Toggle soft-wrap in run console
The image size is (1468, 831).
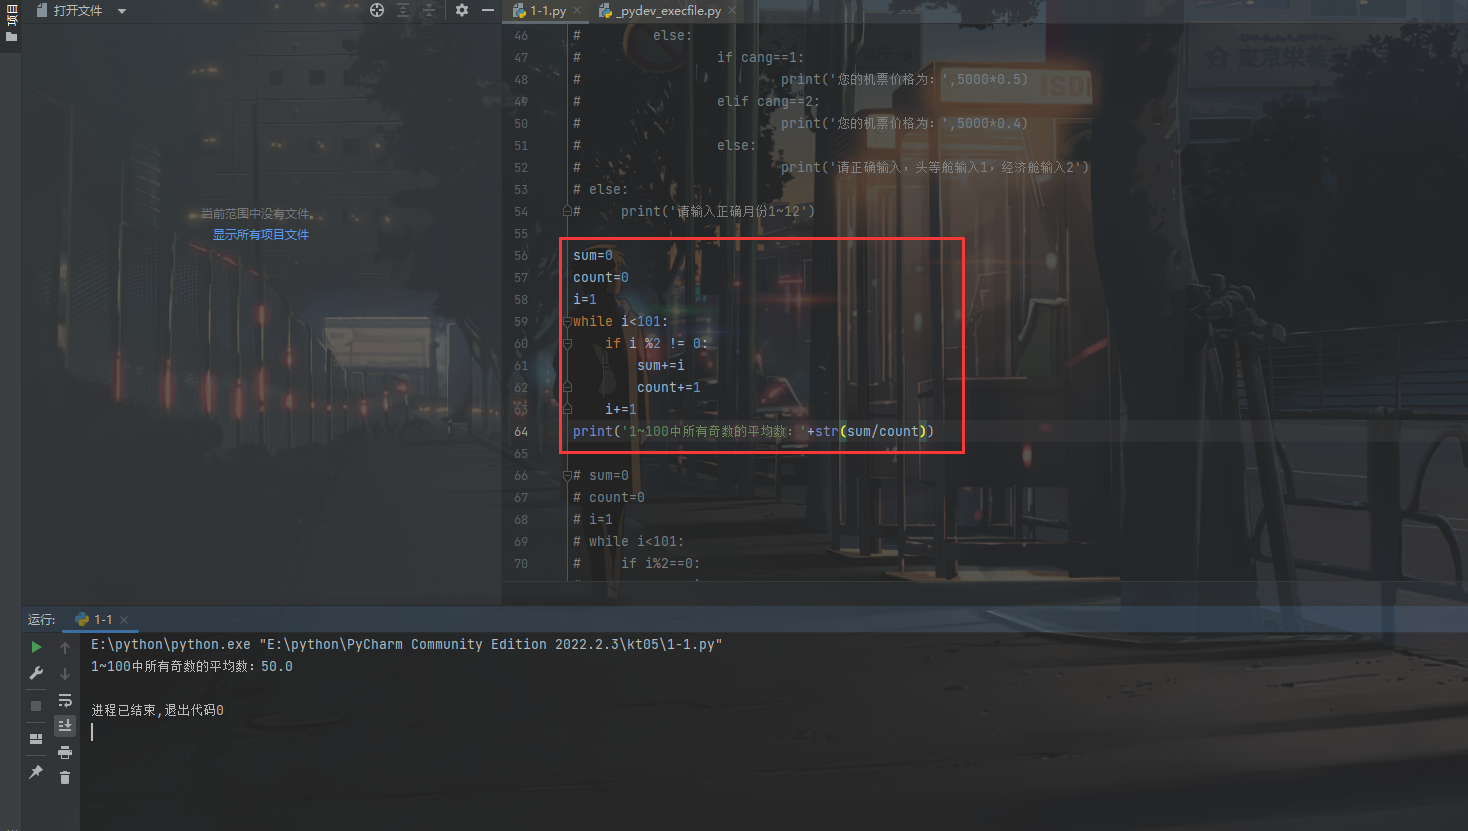pos(65,700)
